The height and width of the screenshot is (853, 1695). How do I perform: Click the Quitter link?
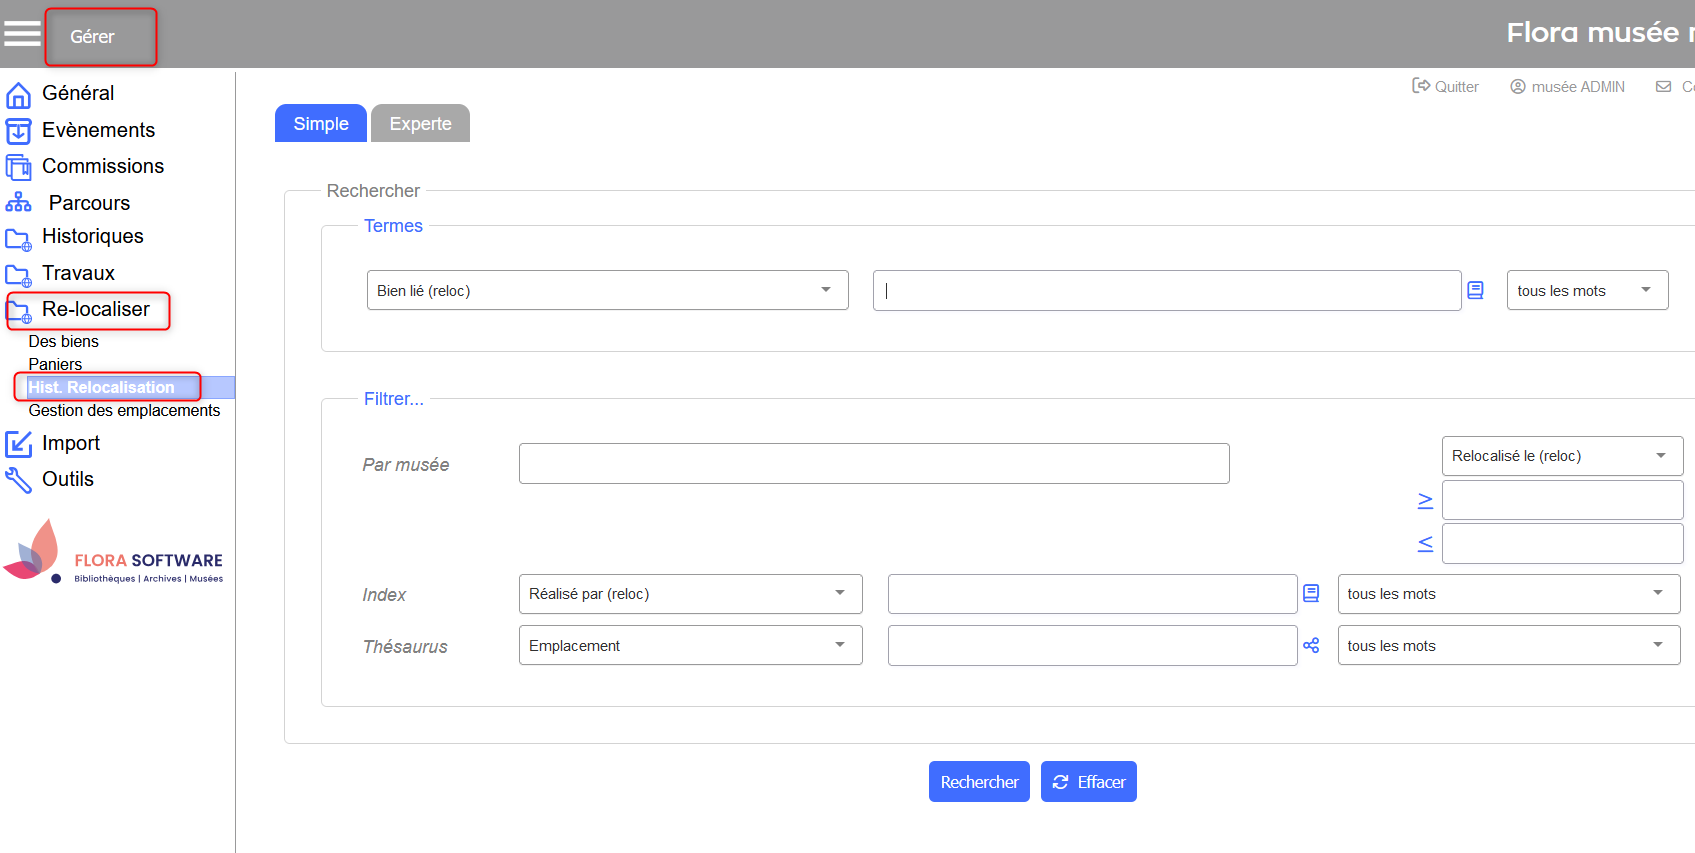pos(1445,87)
